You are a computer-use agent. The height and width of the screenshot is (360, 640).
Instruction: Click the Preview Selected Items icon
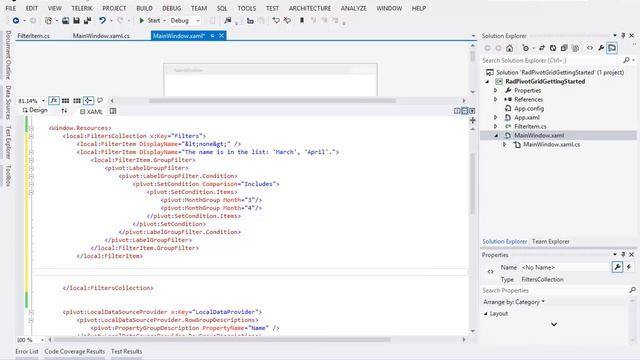tap(612, 48)
